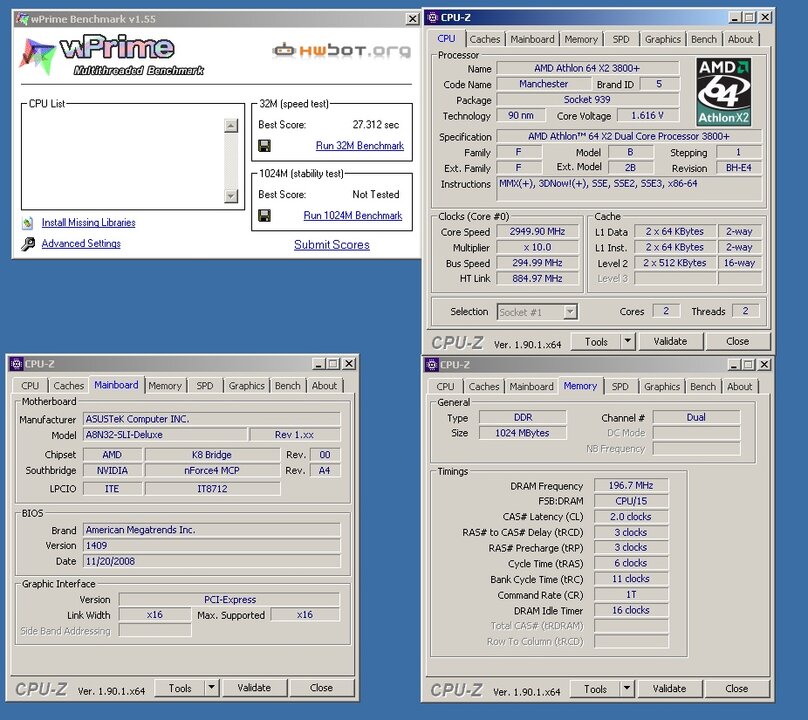Expand Tools dropdown arrow in CPU tab window
This screenshot has width=808, height=720.
628,341
